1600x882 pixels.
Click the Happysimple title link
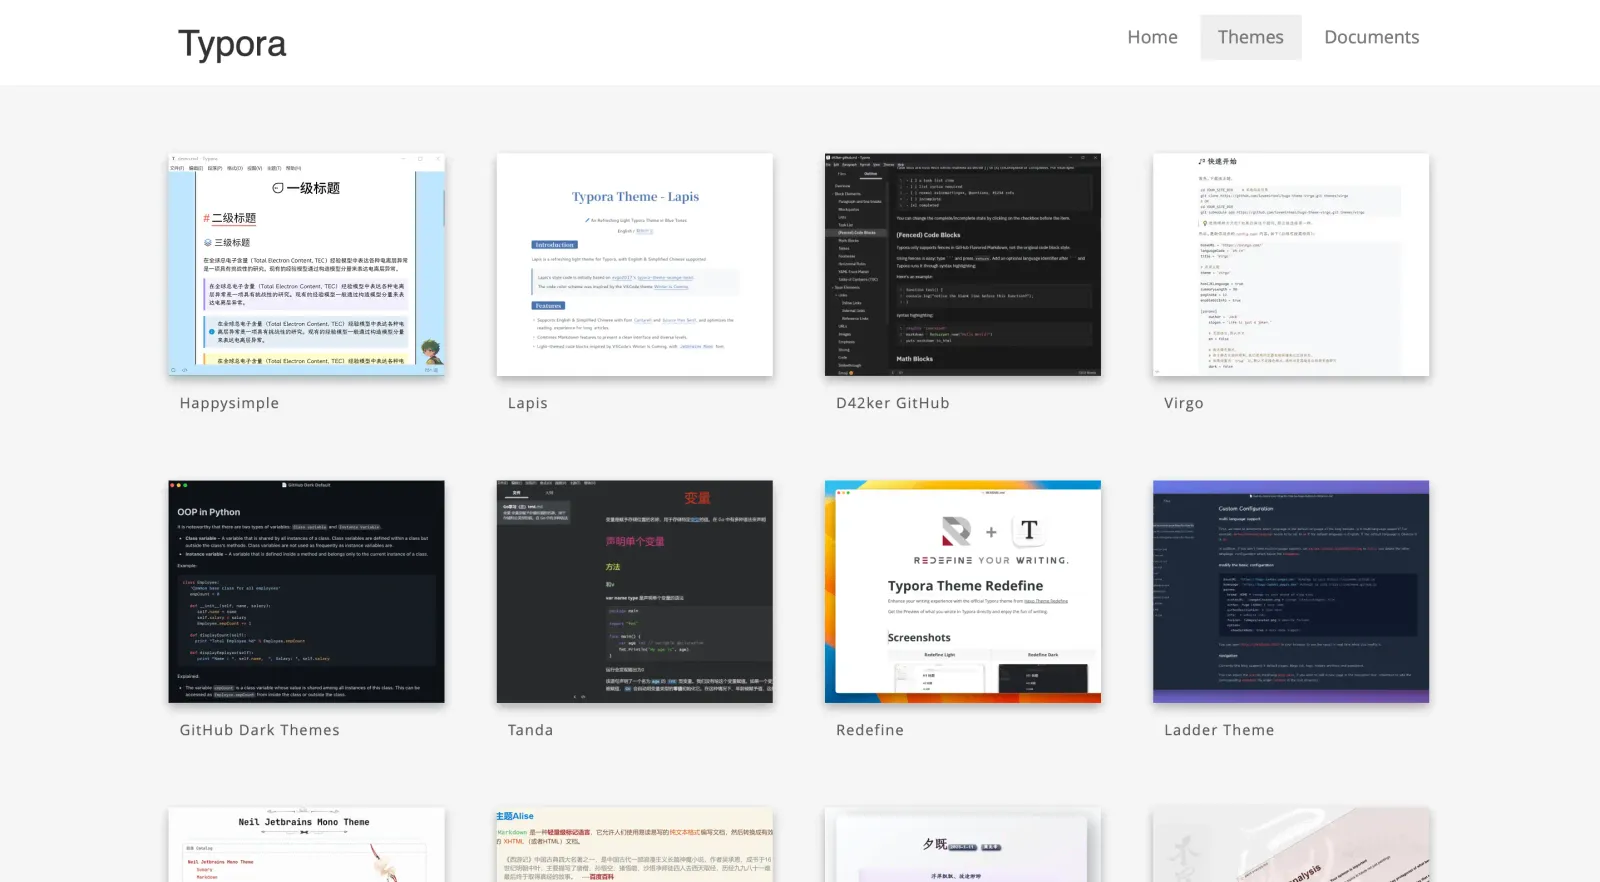[229, 403]
